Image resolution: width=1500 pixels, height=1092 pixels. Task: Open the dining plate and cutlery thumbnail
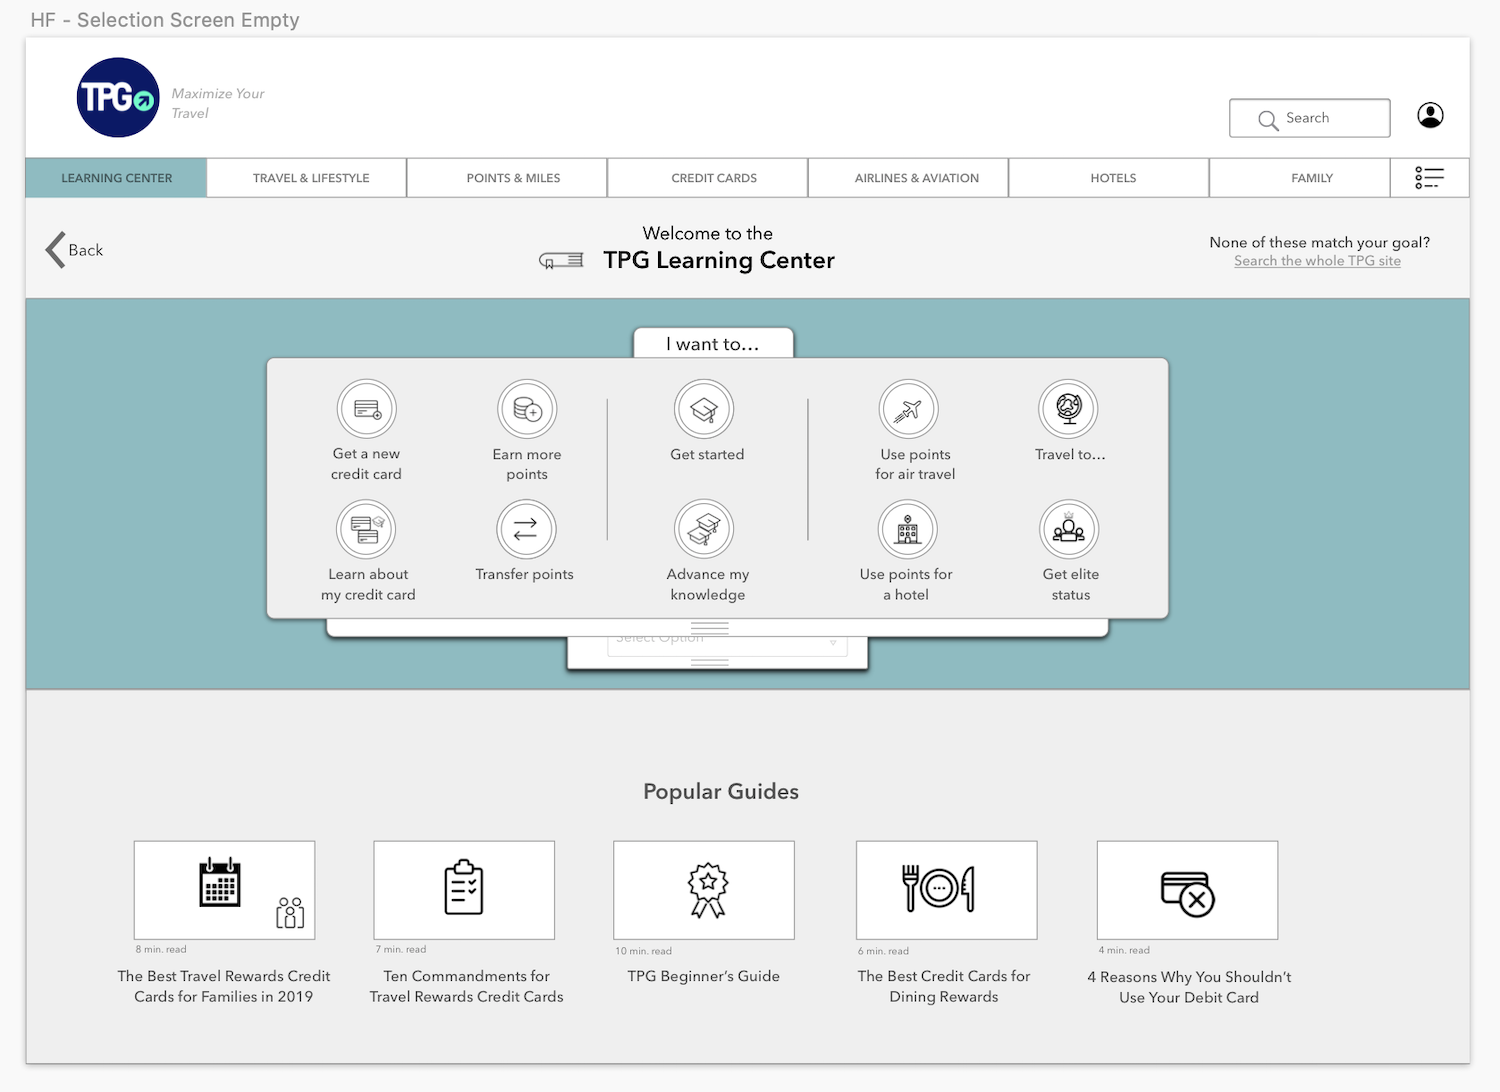947,890
